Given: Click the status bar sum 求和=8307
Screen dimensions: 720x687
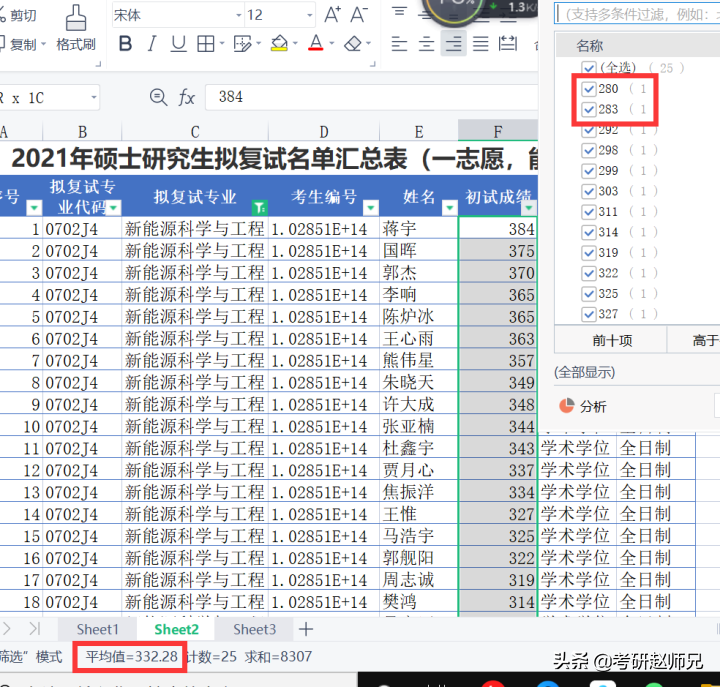Looking at the screenshot, I should click(x=278, y=657).
